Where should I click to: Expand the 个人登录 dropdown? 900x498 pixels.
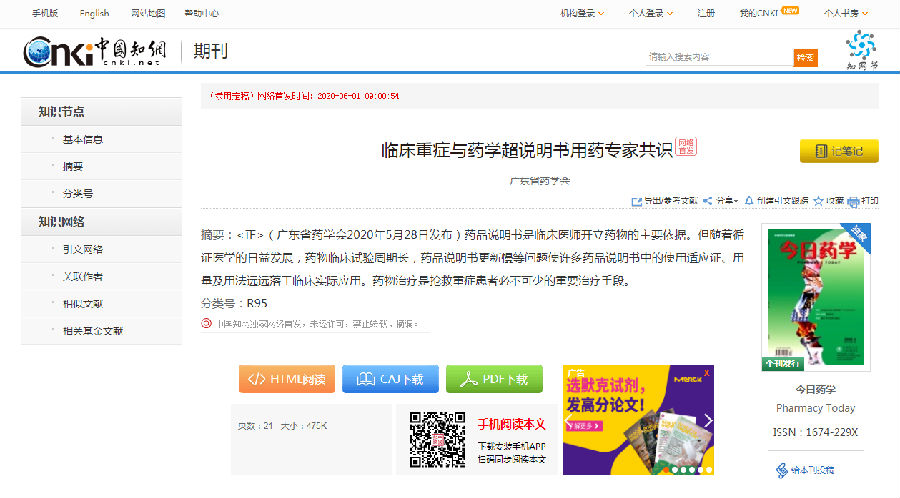(x=650, y=13)
